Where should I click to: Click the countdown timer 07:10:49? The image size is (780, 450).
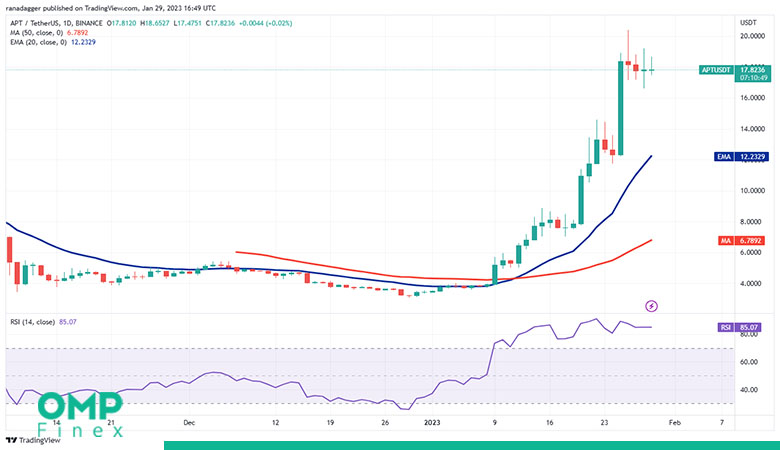(752, 79)
